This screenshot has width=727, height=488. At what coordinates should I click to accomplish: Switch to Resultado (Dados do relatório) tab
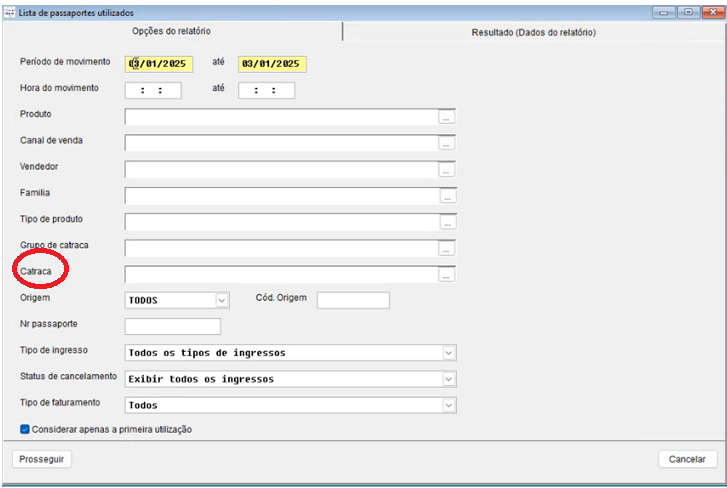[533, 32]
